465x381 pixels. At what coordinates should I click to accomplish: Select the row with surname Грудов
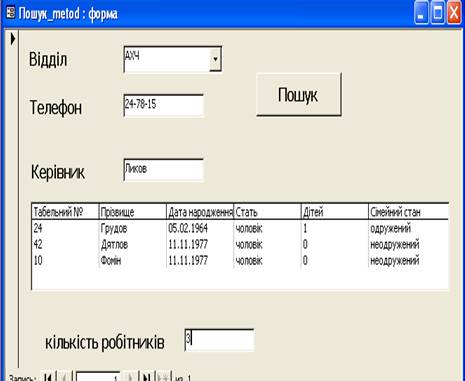click(240, 228)
